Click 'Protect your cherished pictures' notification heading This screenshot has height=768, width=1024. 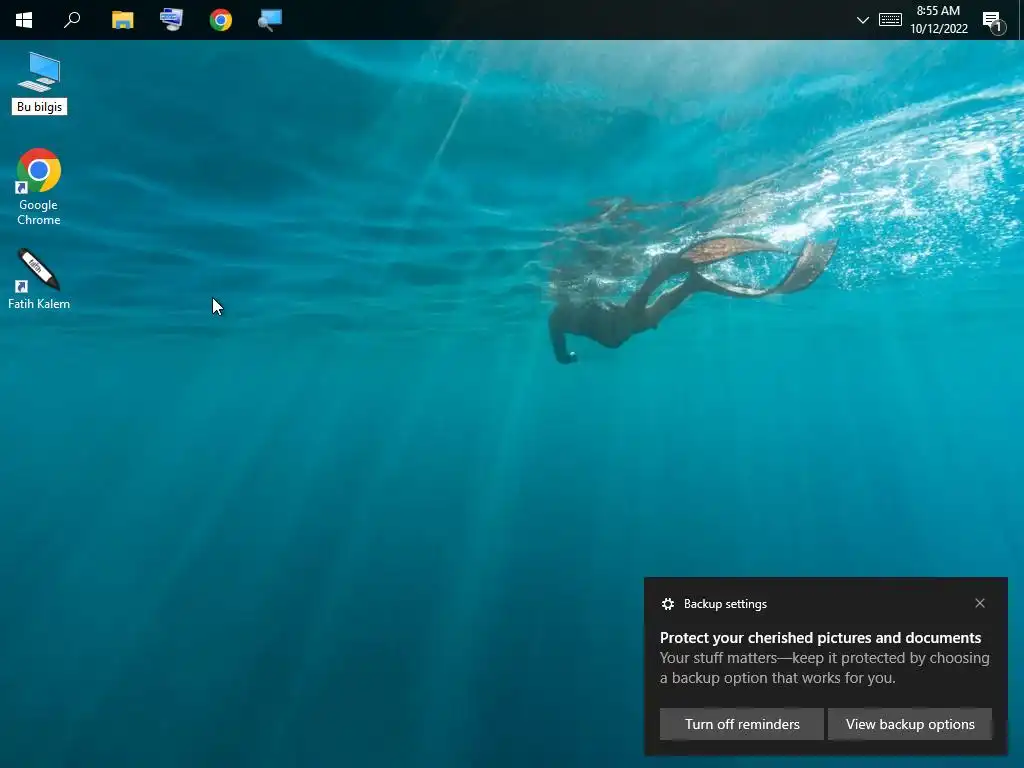pos(820,637)
